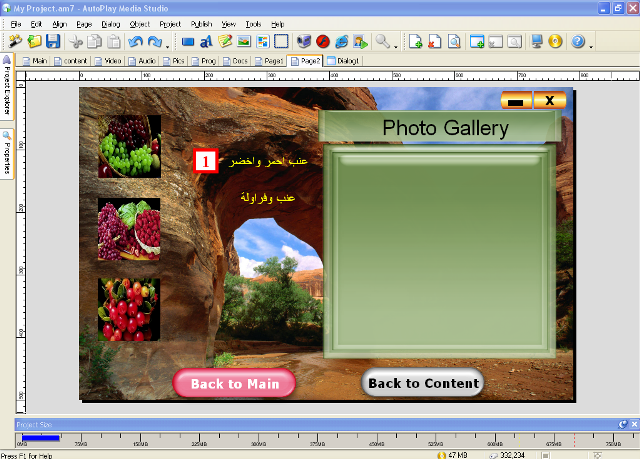Expand the Help icon dropdown arrow
640x459 pixels.
[591, 45]
